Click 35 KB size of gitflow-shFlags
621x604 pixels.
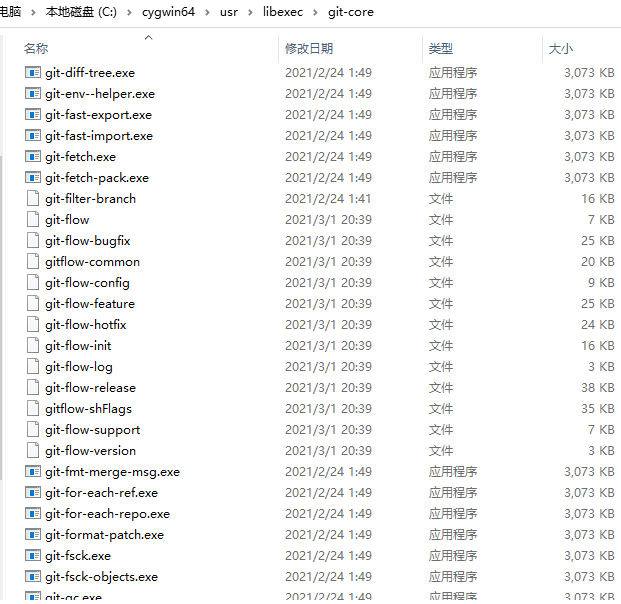[x=598, y=409]
